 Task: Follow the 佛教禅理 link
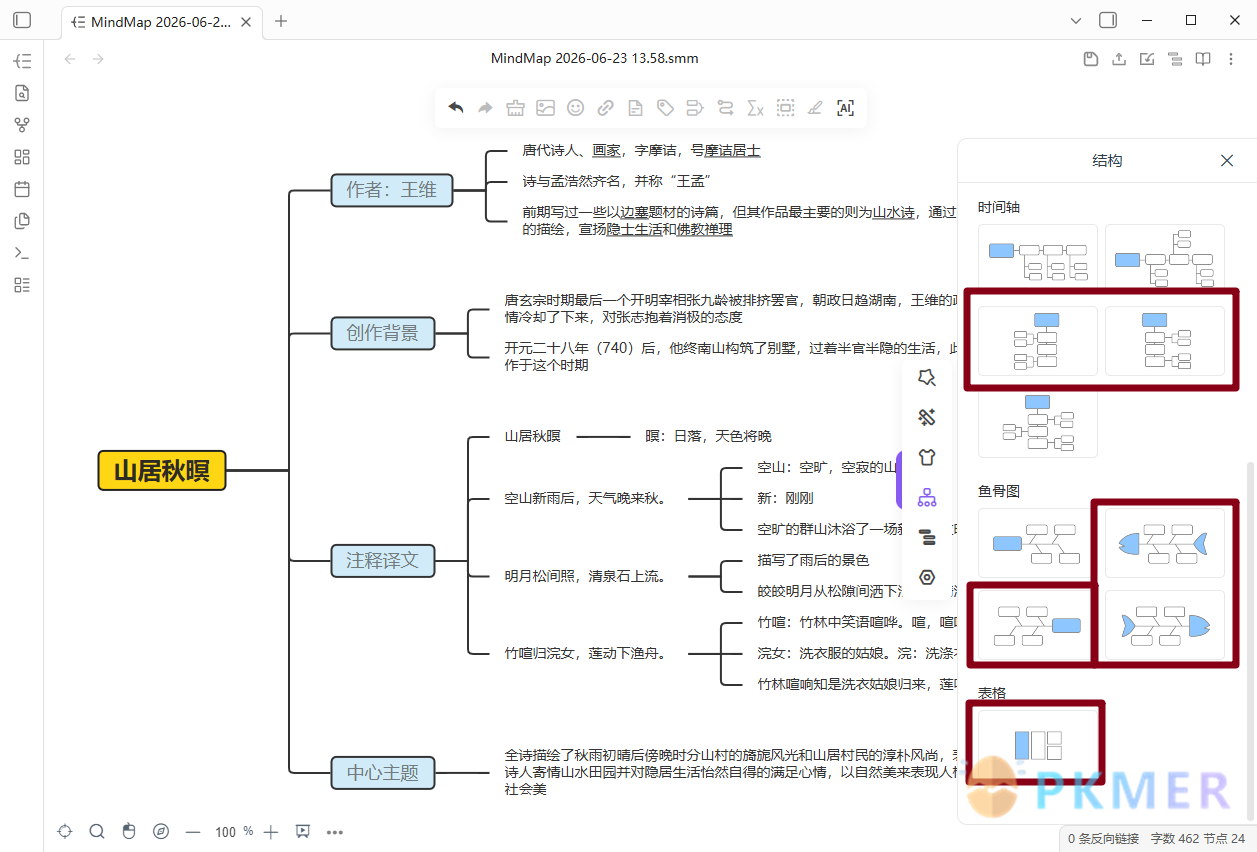tap(704, 229)
